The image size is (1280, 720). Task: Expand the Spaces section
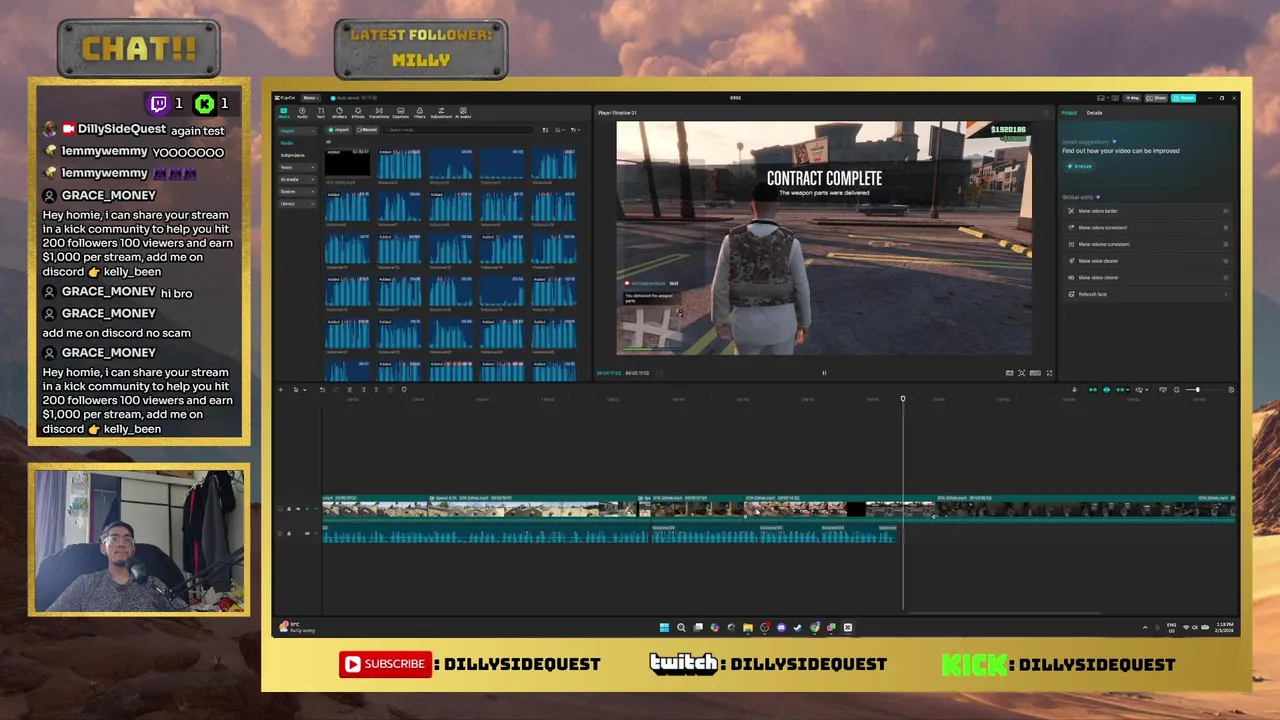tap(297, 191)
